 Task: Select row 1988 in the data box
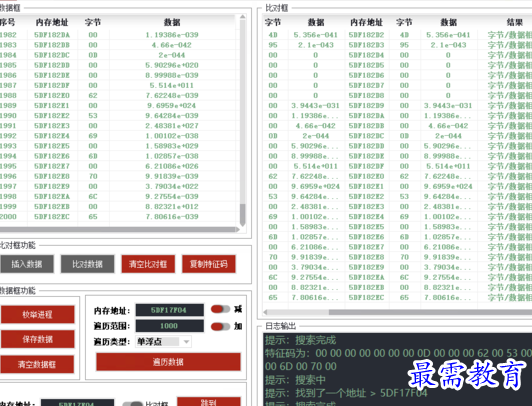[118, 95]
